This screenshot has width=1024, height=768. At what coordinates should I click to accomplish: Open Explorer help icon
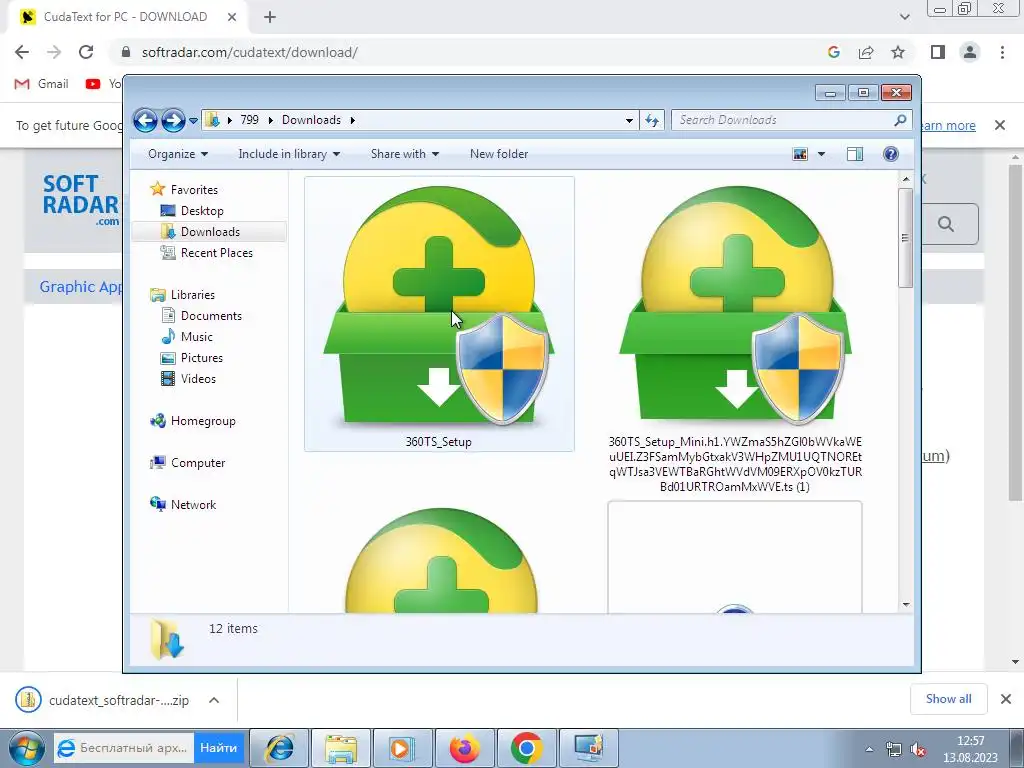[x=891, y=154]
